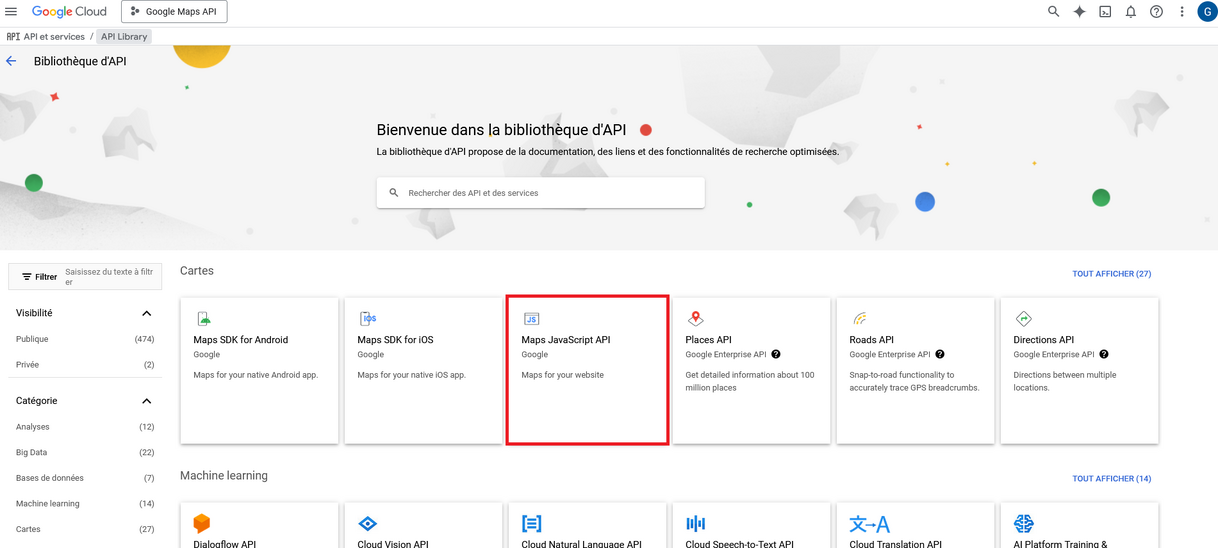Viewport: 1218px width, 548px height.
Task: Click the Filtrer filter icon
Action: pyautogui.click(x=27, y=277)
